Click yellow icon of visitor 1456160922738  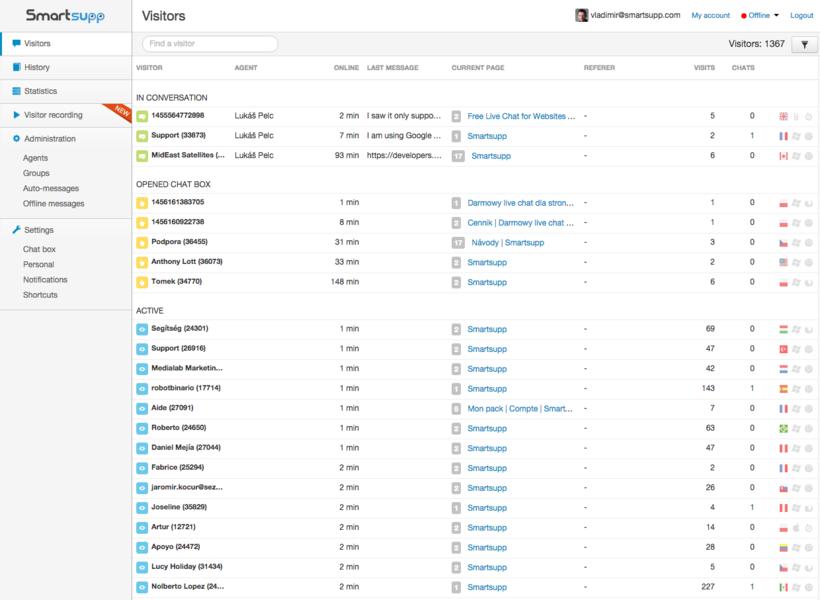[x=142, y=223]
